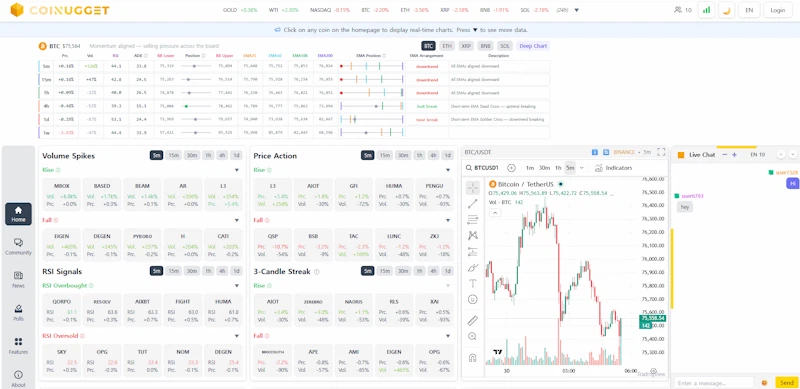Click the Login button
This screenshot has width=800, height=389.
[778, 10]
